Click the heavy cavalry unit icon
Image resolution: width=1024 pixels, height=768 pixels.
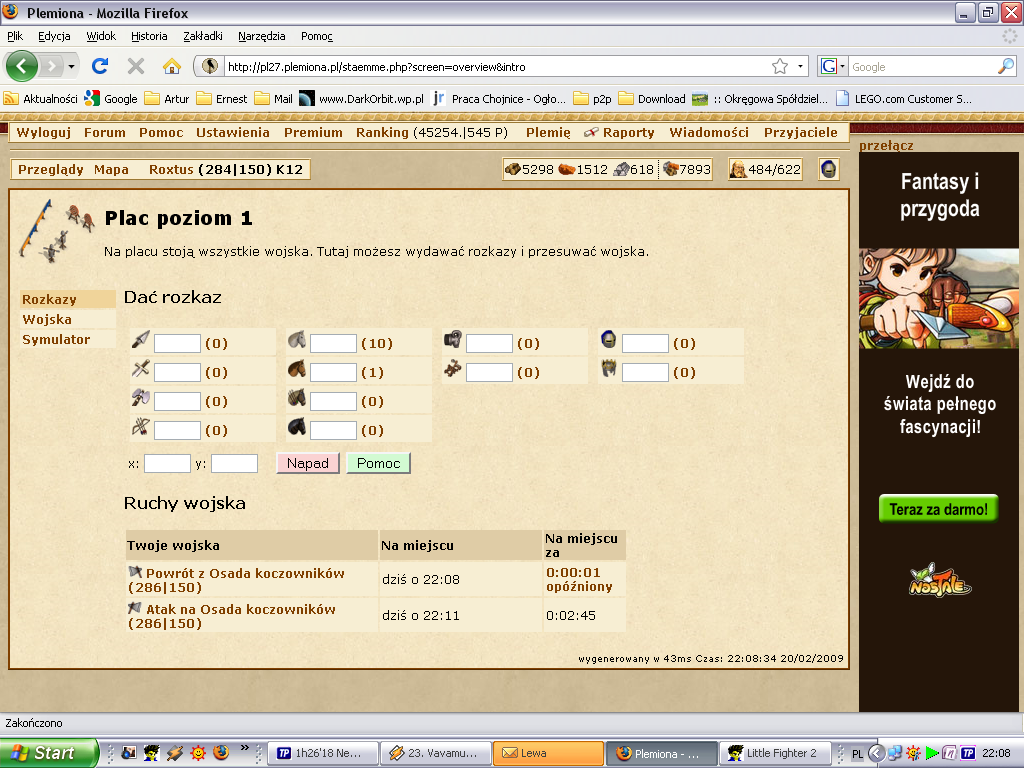point(296,427)
